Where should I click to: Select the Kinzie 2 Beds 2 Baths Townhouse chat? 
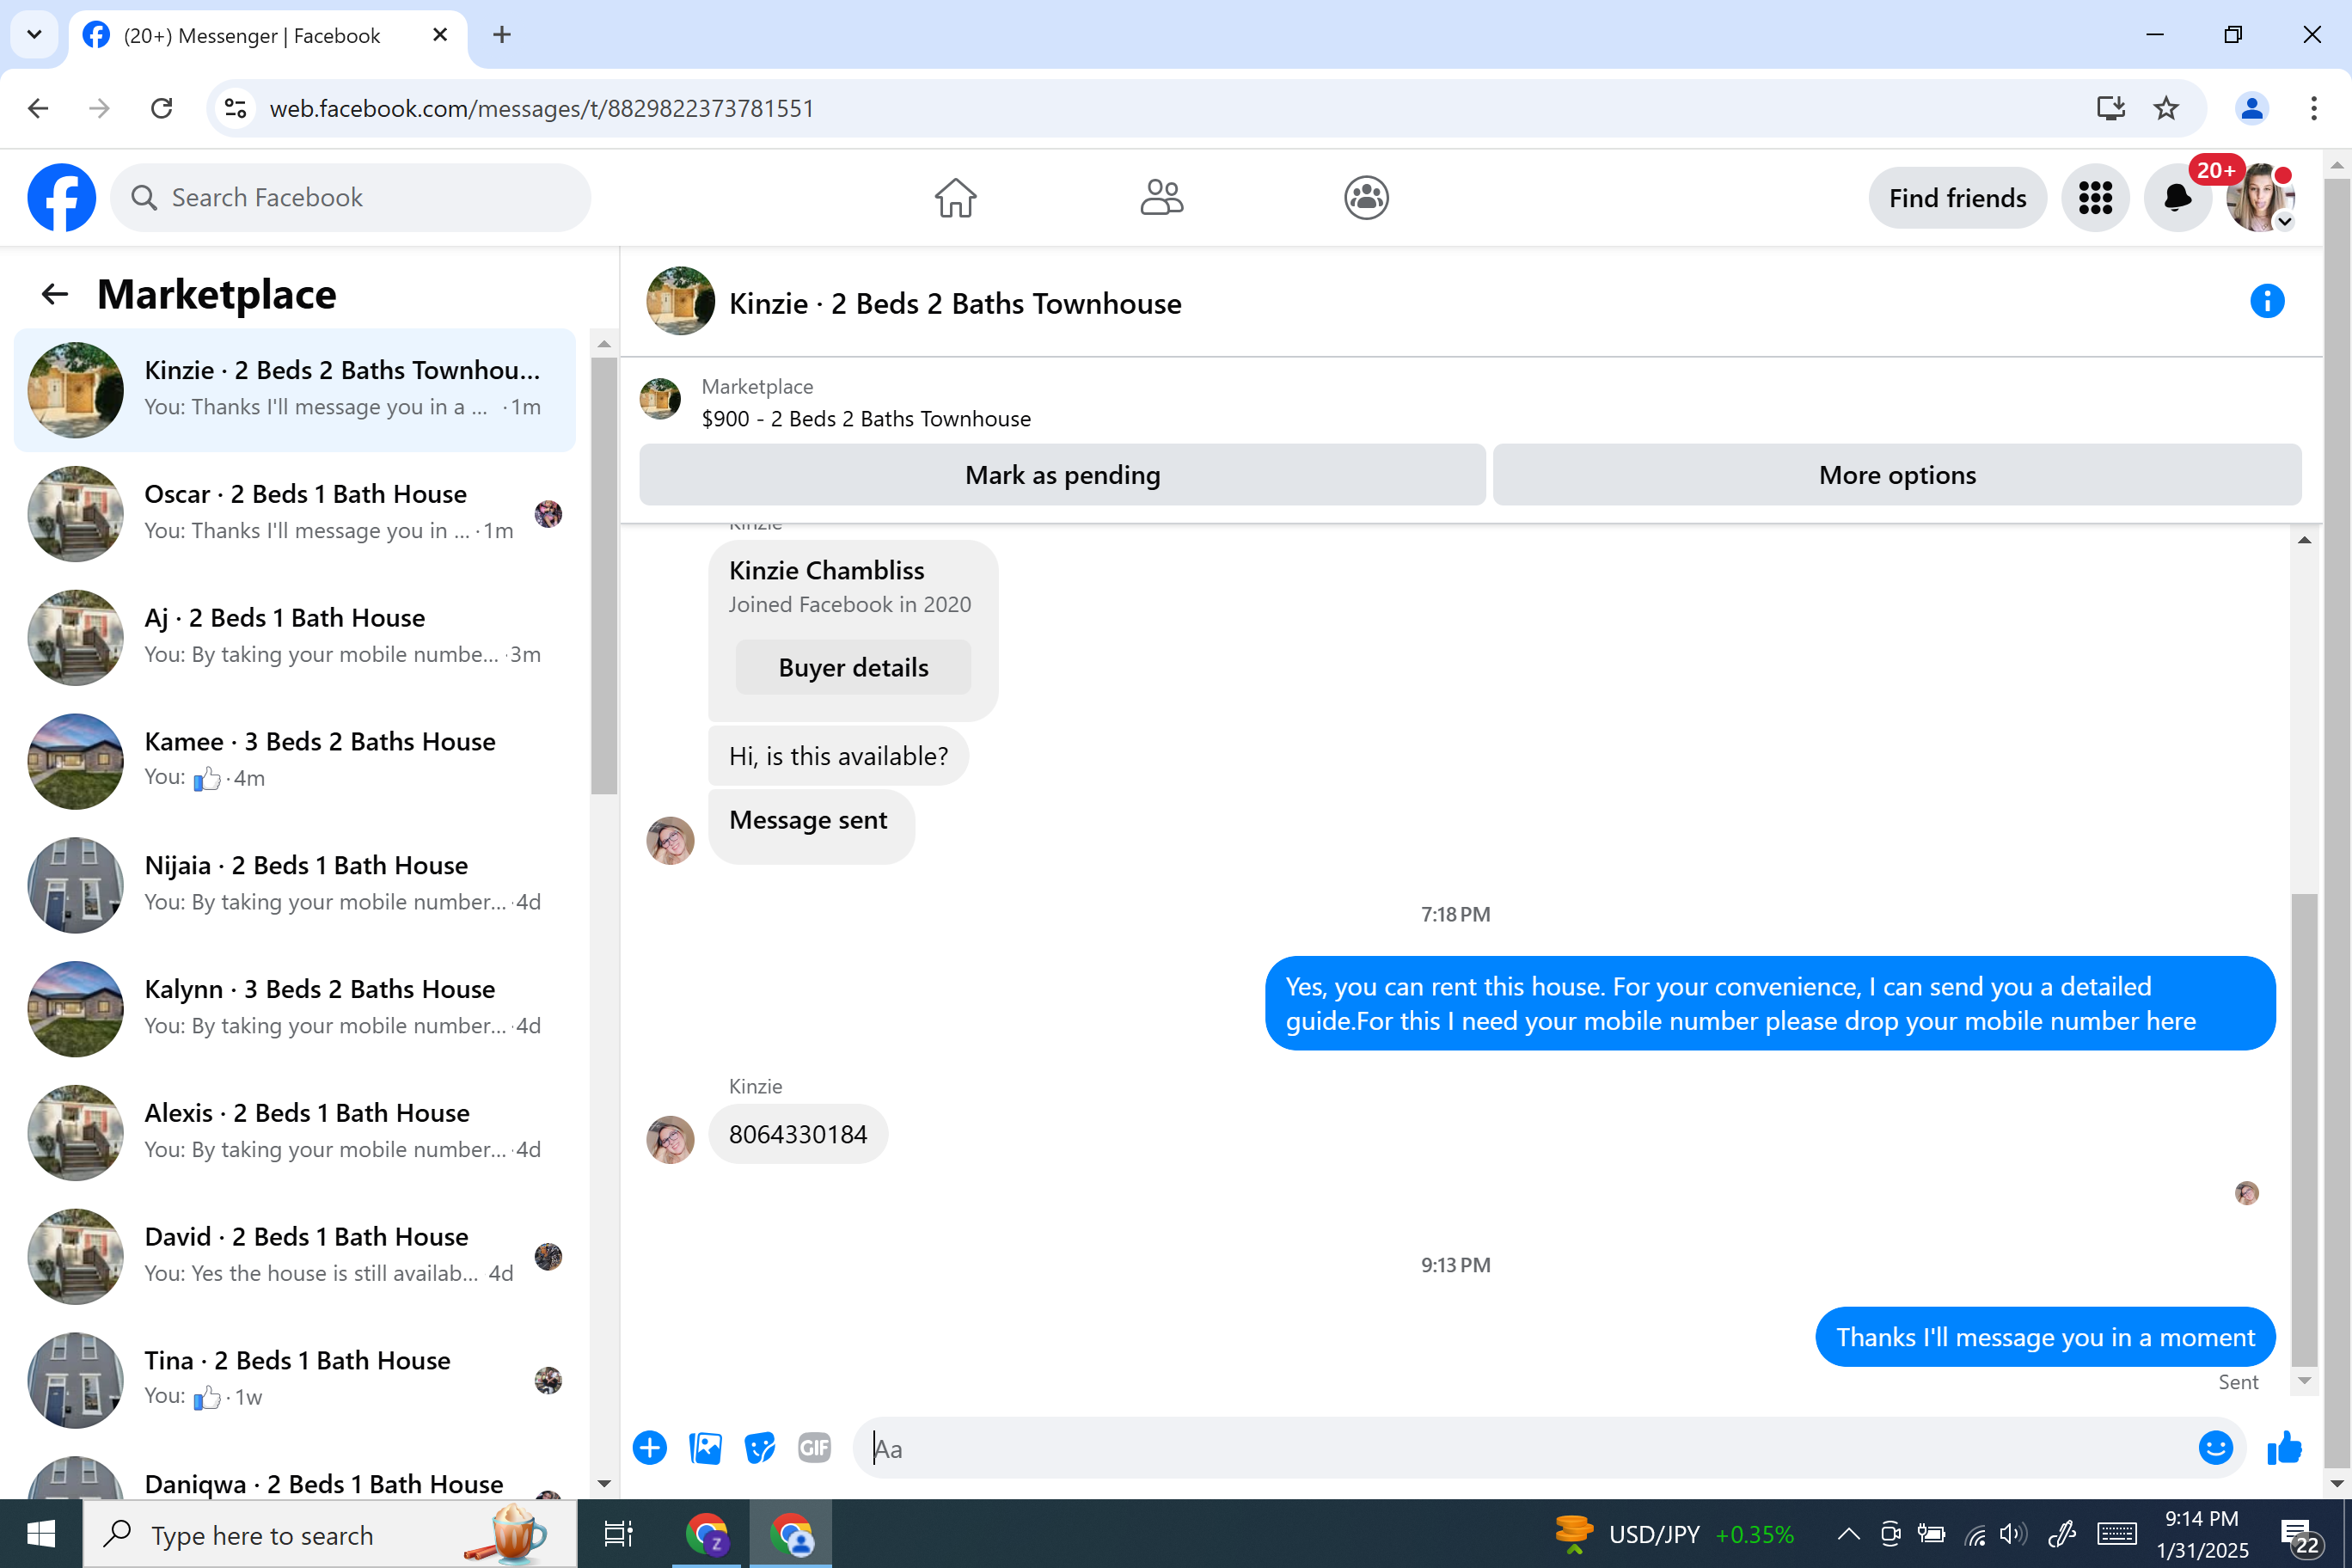[295, 390]
